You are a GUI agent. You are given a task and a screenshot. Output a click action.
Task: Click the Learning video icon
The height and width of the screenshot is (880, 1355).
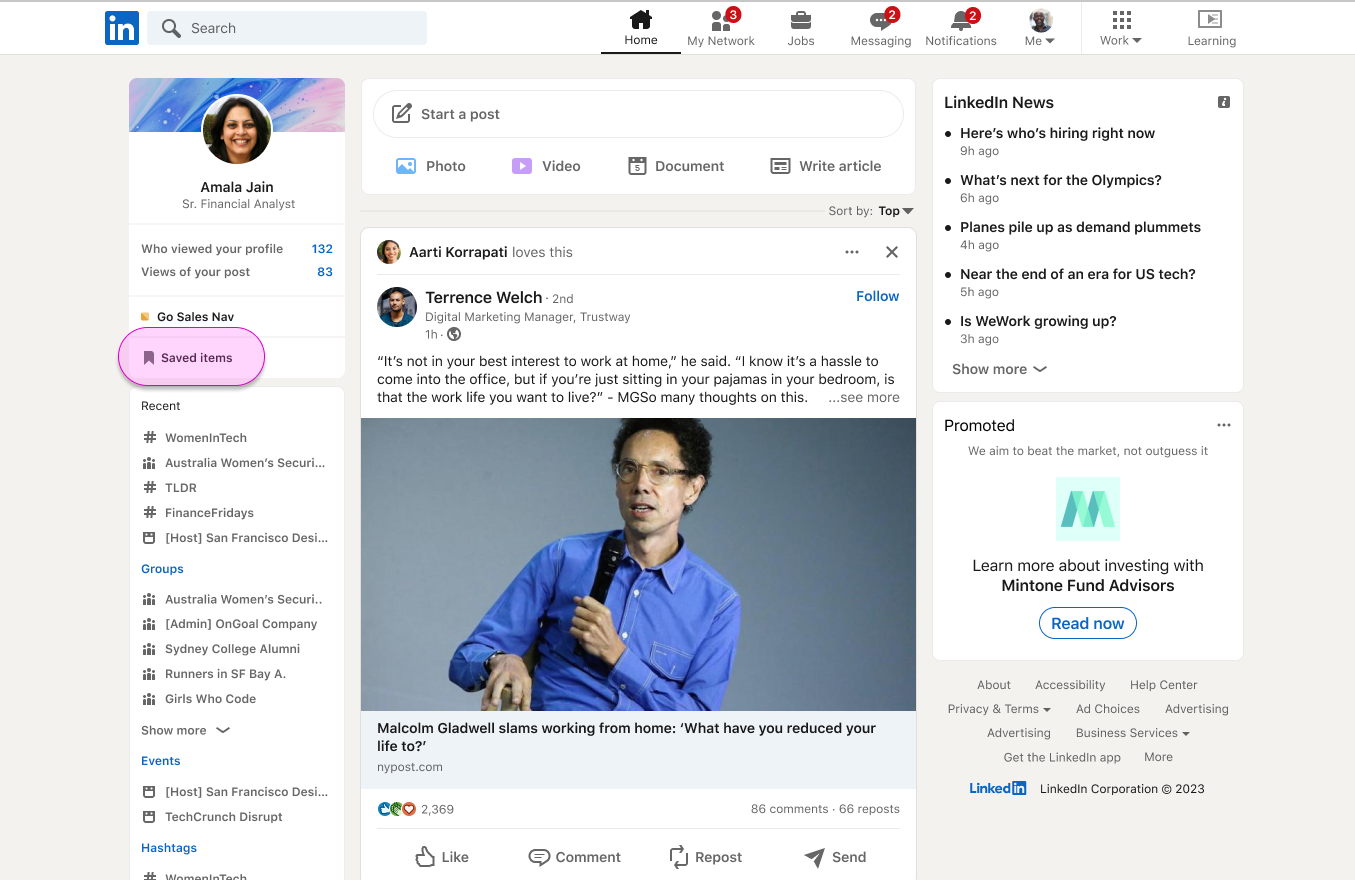1210,20
